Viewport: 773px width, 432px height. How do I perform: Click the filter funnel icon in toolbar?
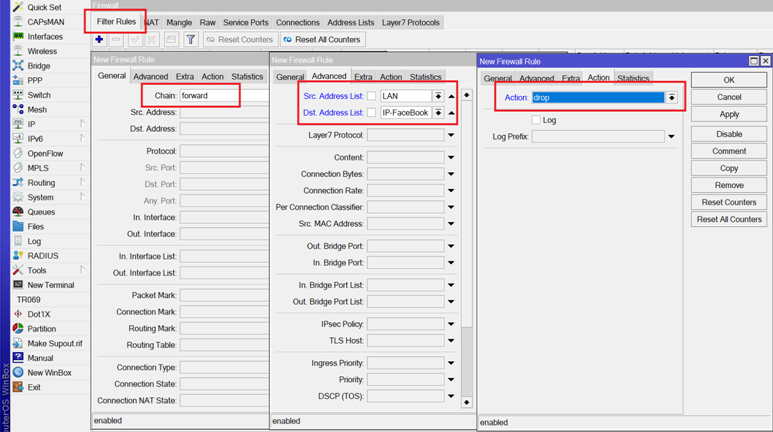190,40
